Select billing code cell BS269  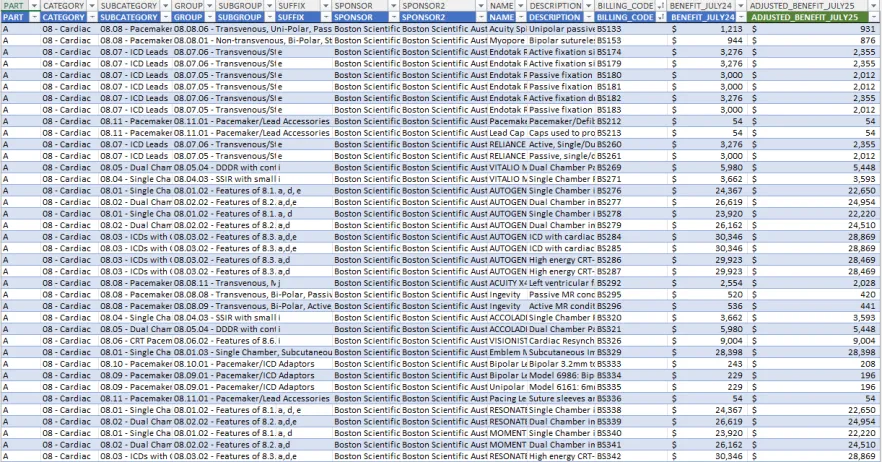(631, 167)
